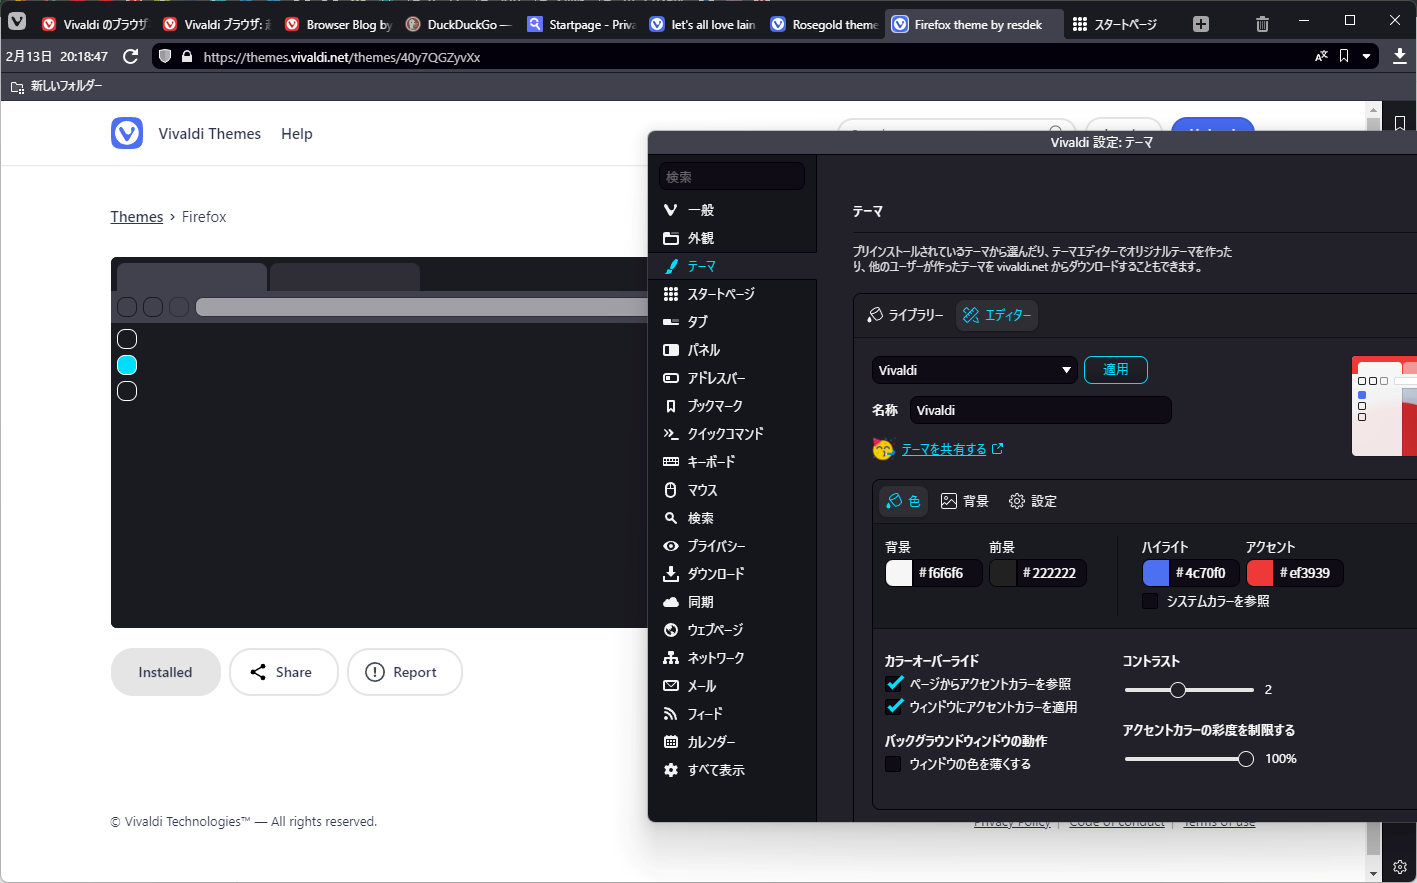The width and height of the screenshot is (1417, 883).
Task: Switch to the Rosegold theme browser tab
Action: point(824,24)
